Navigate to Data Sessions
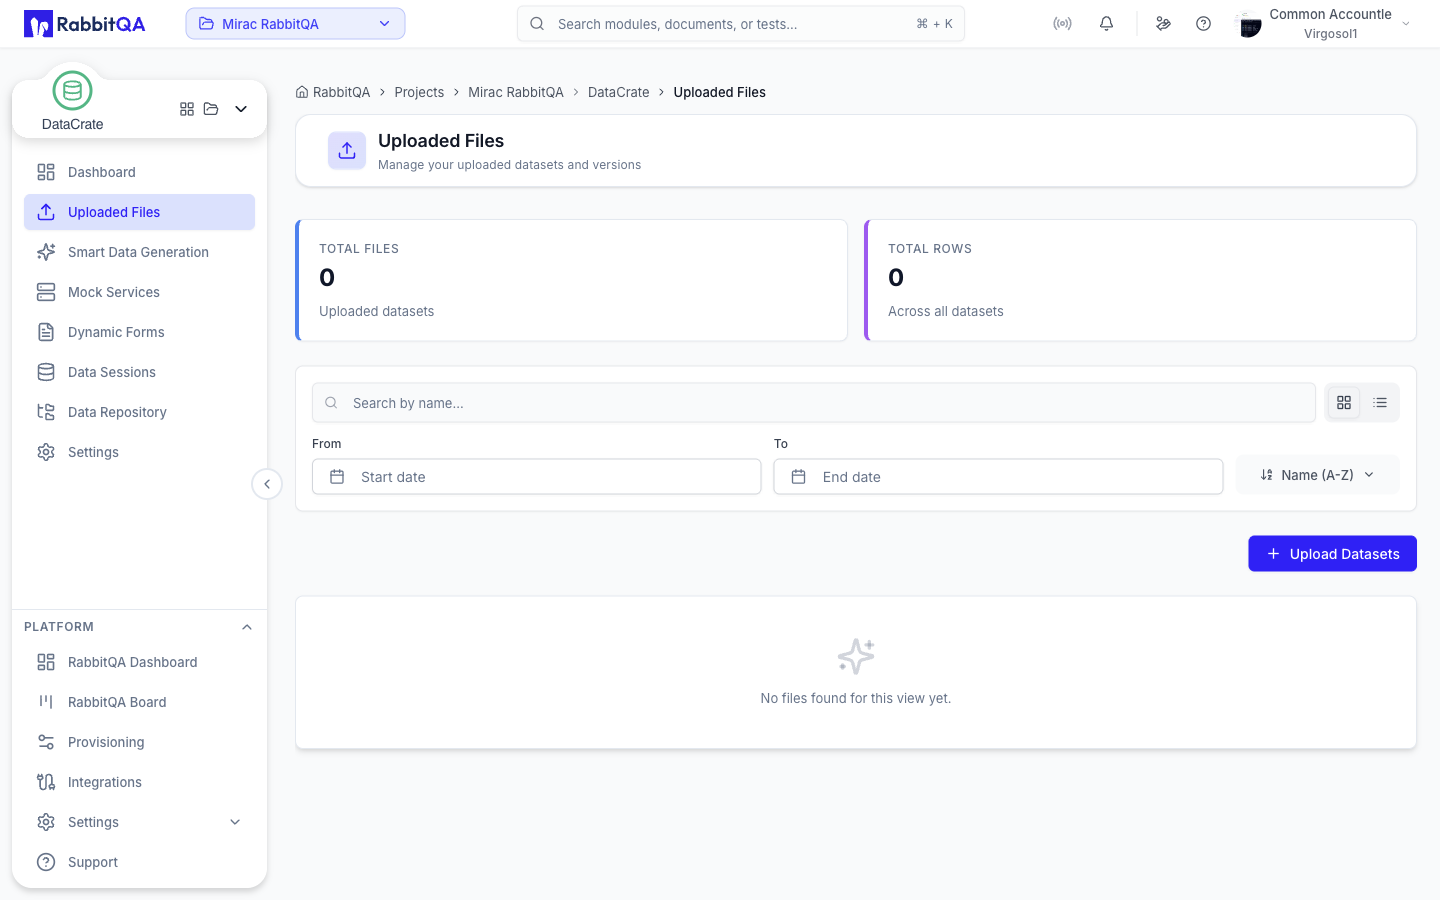1440x900 pixels. click(x=139, y=372)
